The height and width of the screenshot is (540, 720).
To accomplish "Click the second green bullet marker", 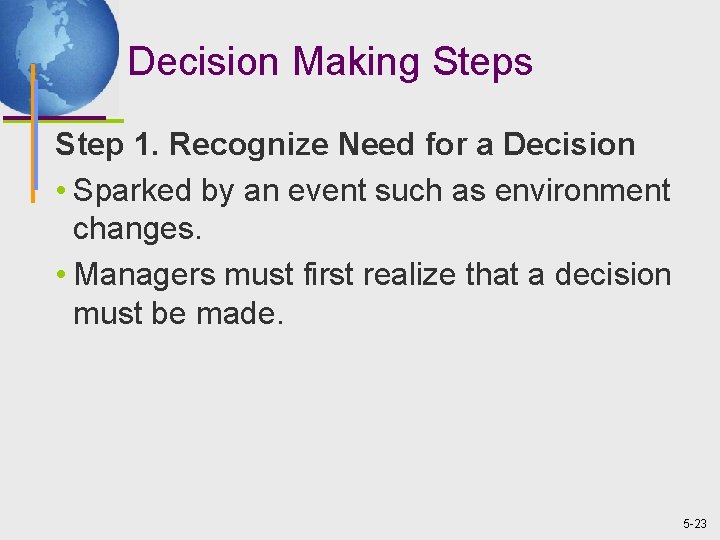I will click(x=61, y=274).
